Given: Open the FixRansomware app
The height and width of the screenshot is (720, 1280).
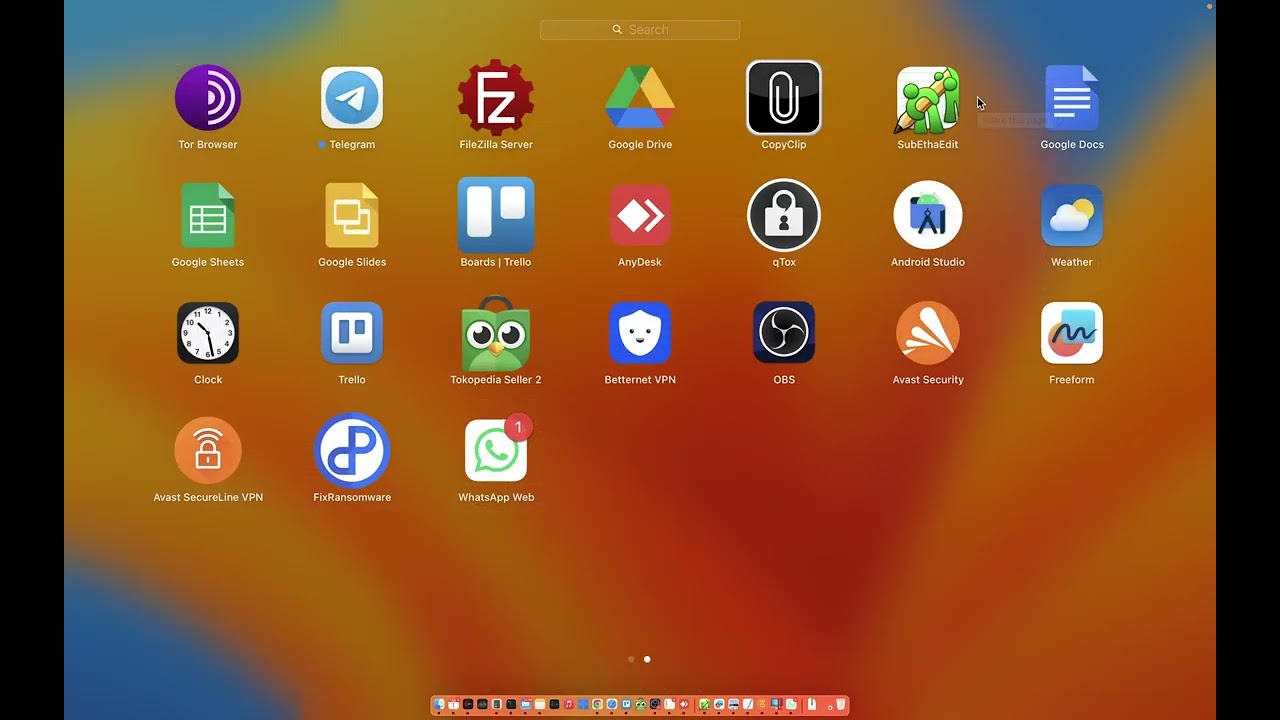Looking at the screenshot, I should [352, 450].
